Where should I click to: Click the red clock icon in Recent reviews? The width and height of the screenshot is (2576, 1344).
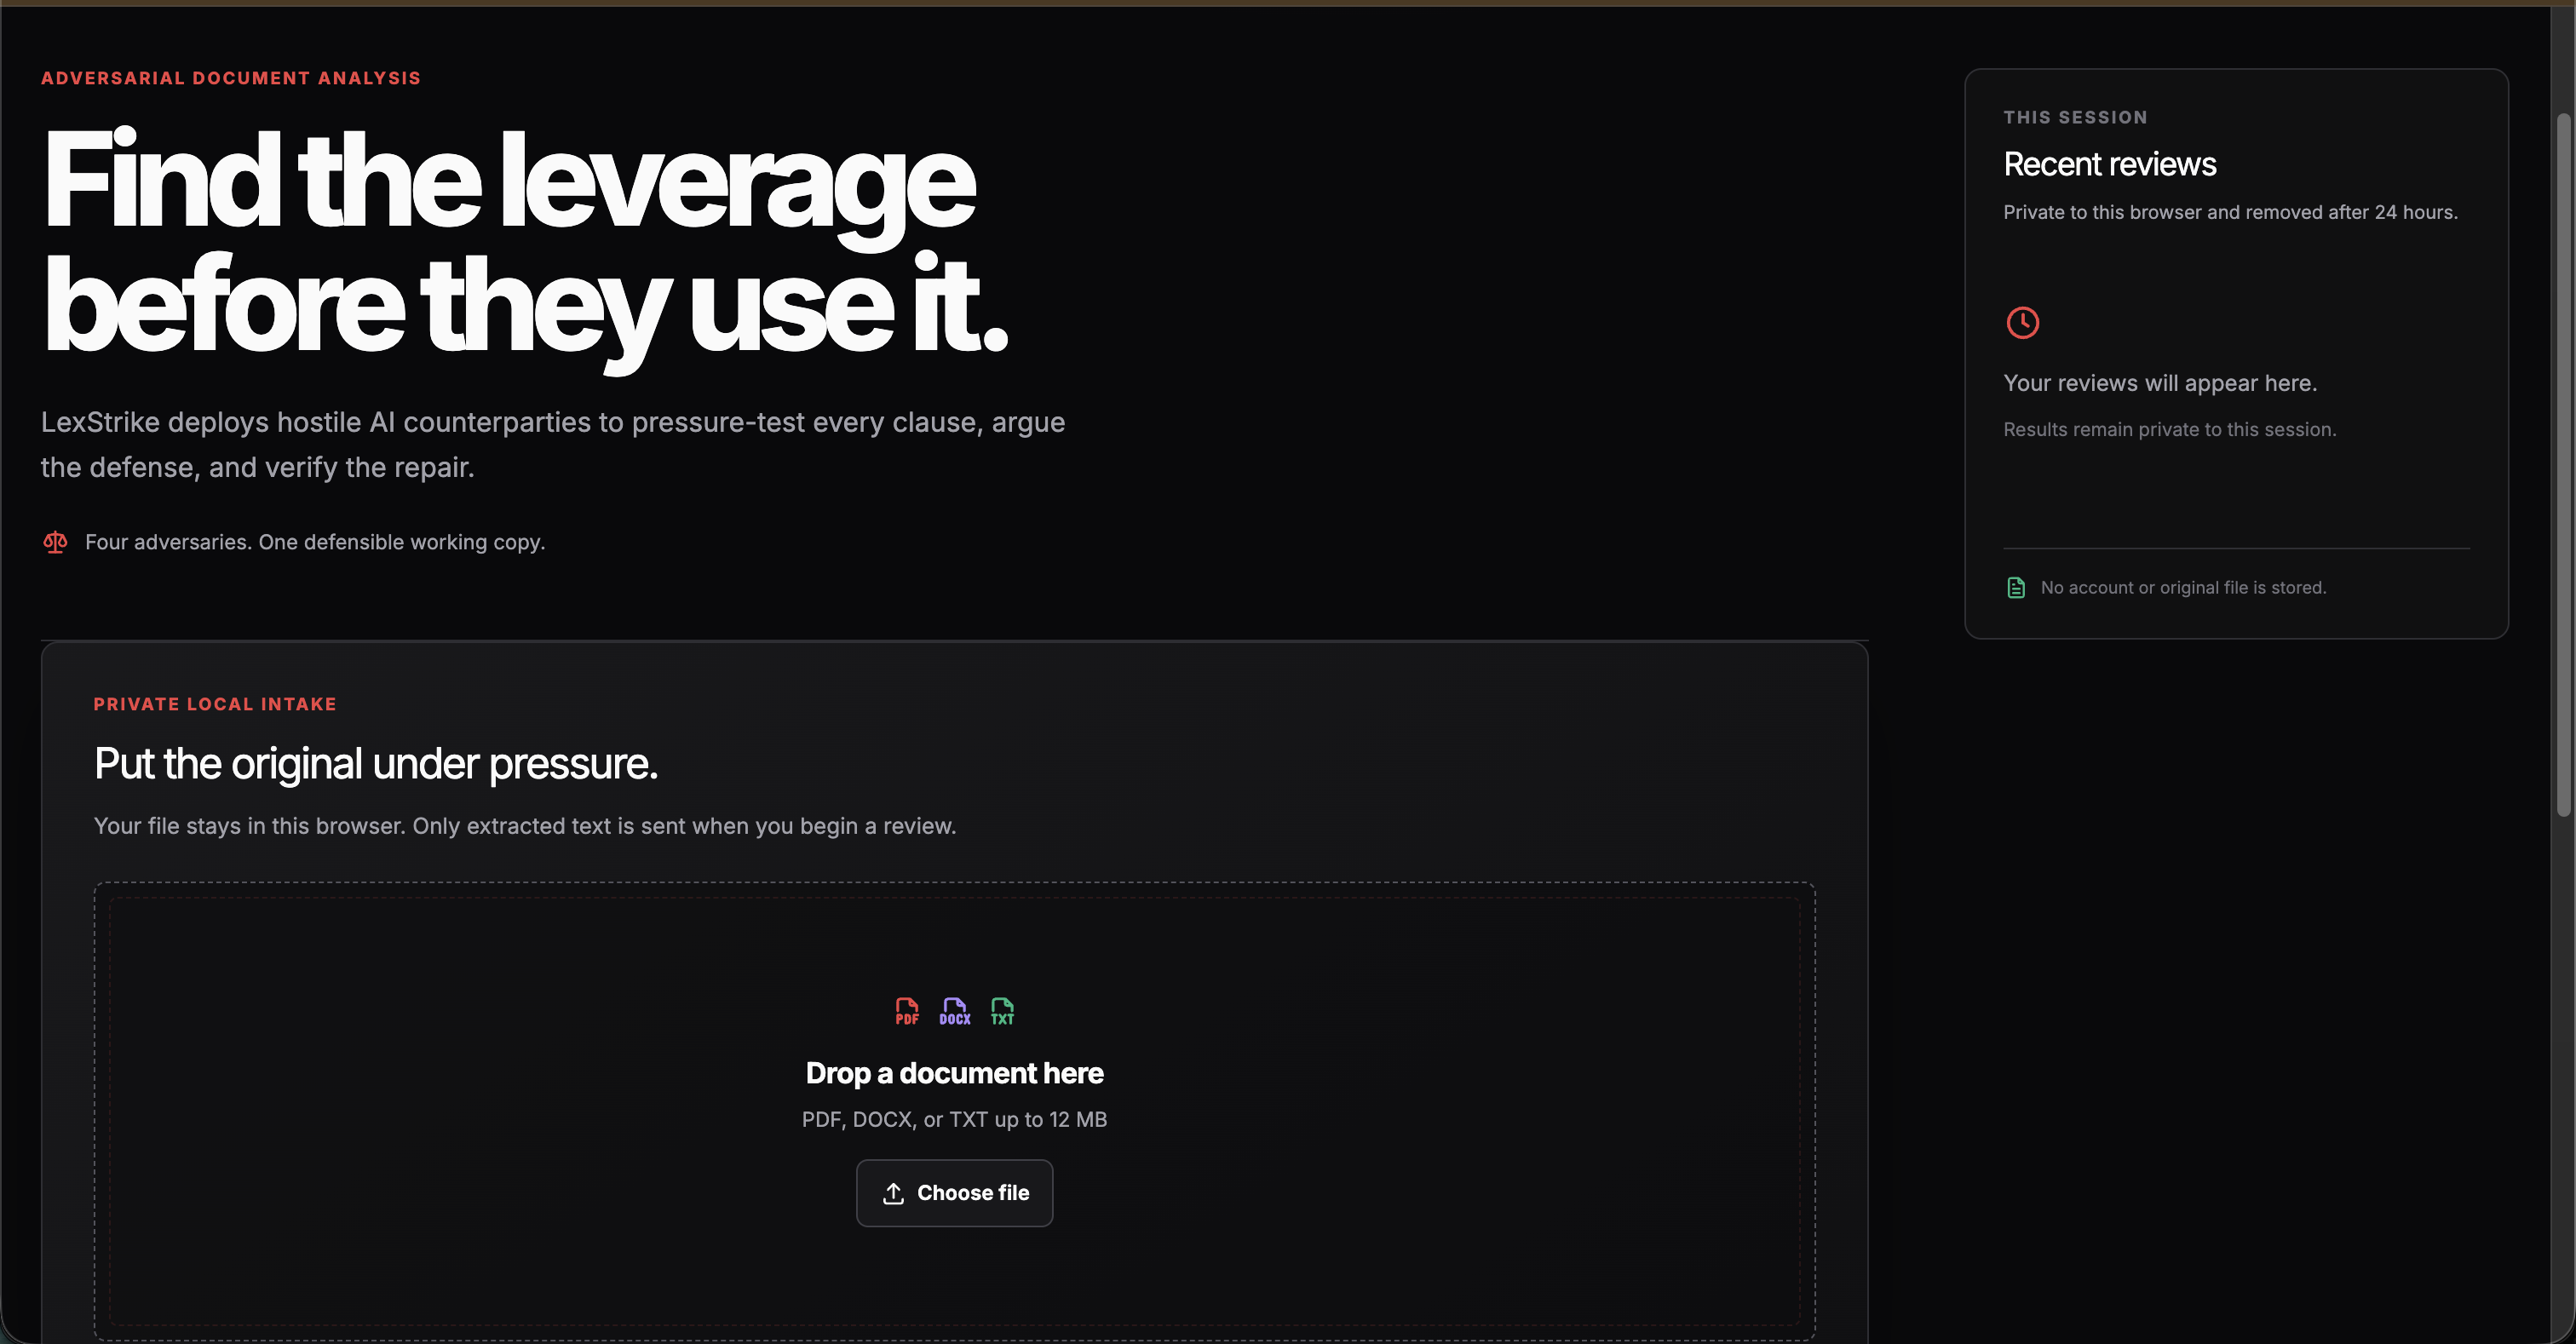2023,323
